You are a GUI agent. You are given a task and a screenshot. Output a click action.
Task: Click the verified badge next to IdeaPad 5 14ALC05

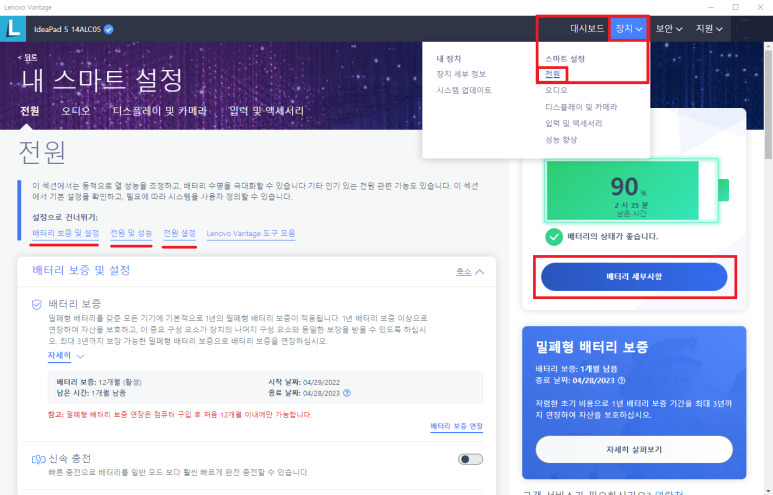tap(109, 29)
